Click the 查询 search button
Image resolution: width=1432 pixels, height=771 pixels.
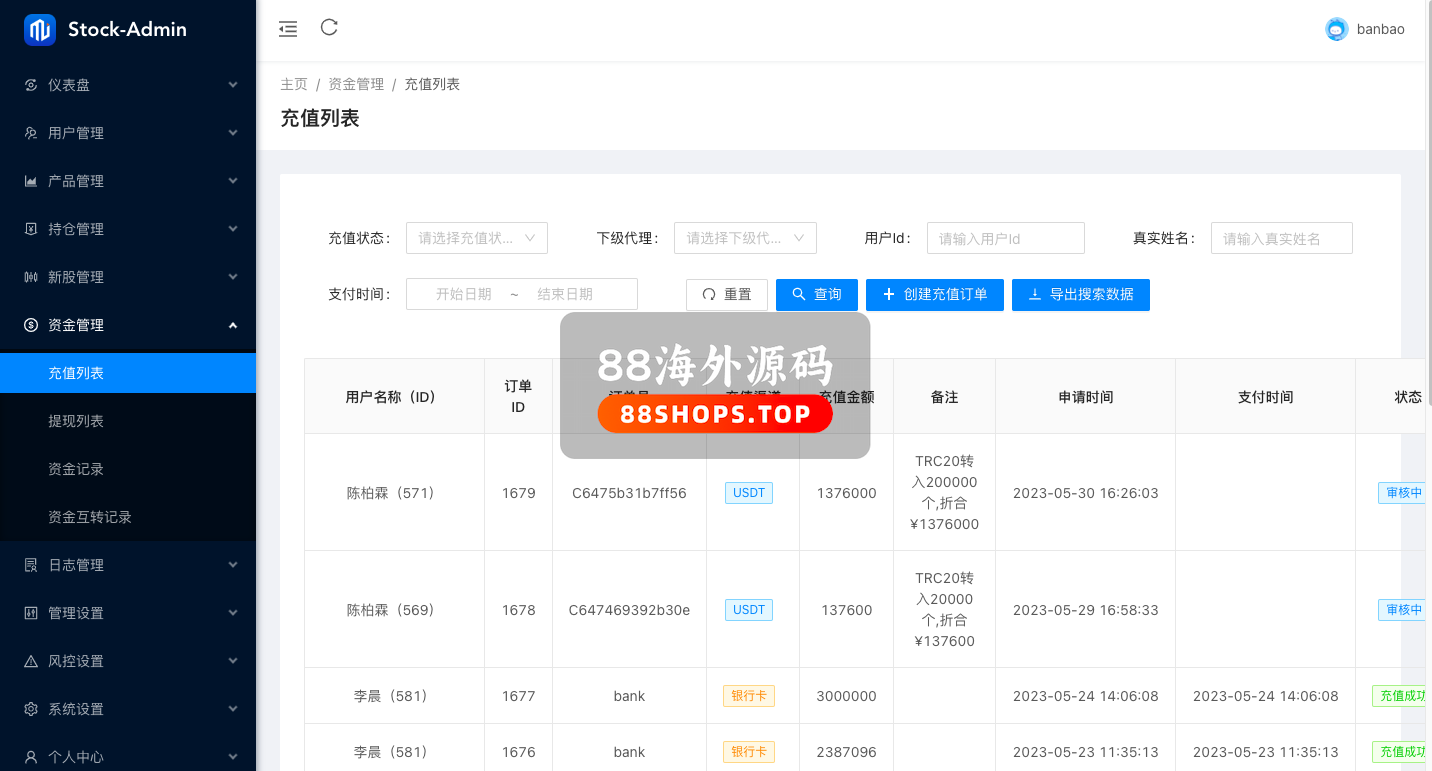[817, 295]
